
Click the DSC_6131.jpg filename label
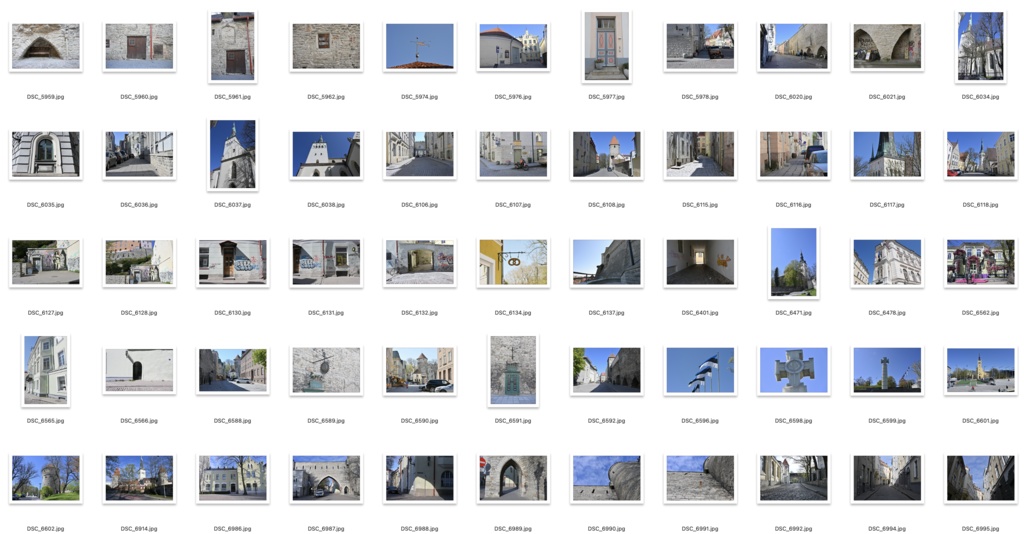[326, 313]
